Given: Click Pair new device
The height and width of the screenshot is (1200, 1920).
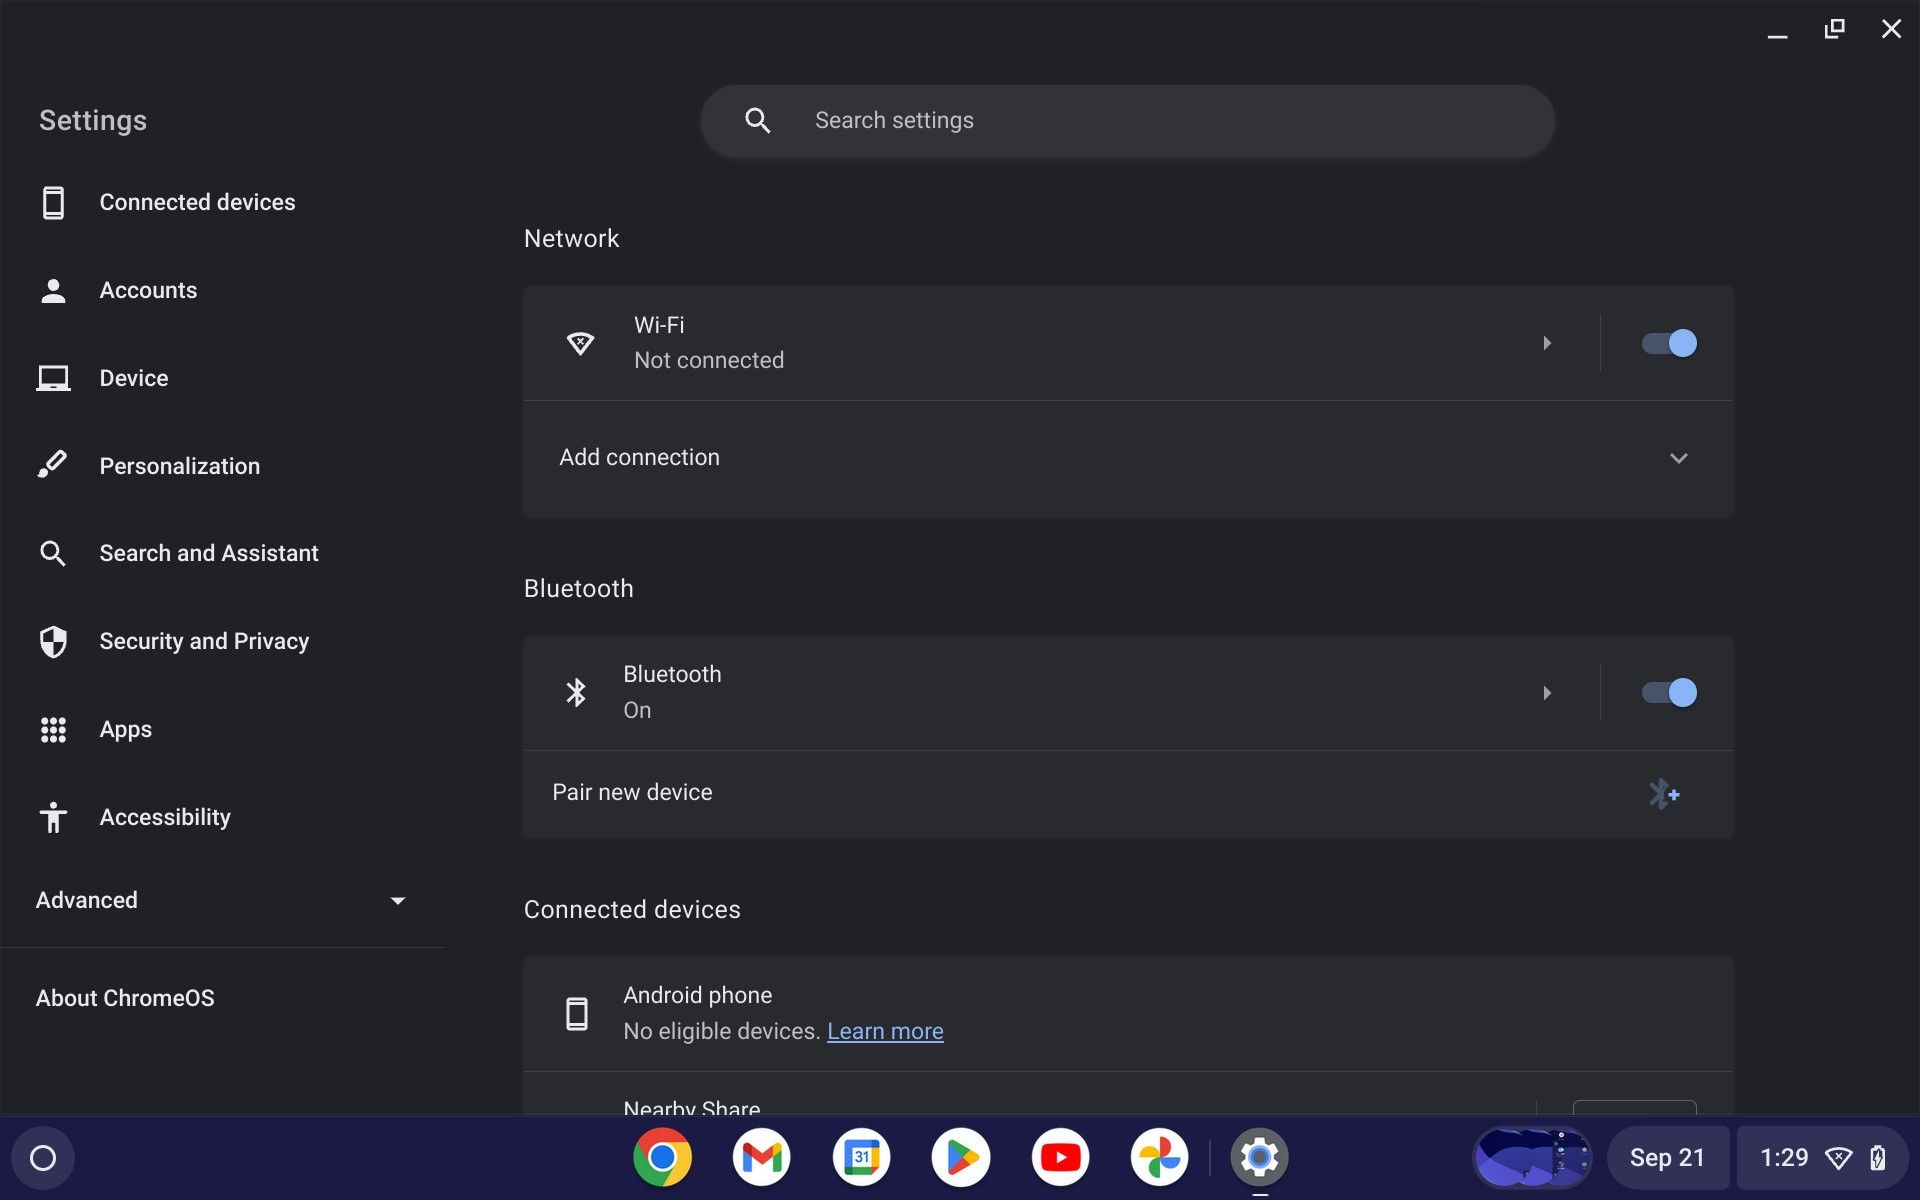Looking at the screenshot, I should 632,792.
